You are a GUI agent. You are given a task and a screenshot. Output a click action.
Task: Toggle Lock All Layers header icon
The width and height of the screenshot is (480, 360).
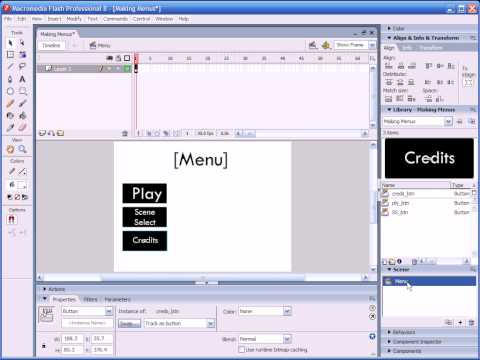118,58
